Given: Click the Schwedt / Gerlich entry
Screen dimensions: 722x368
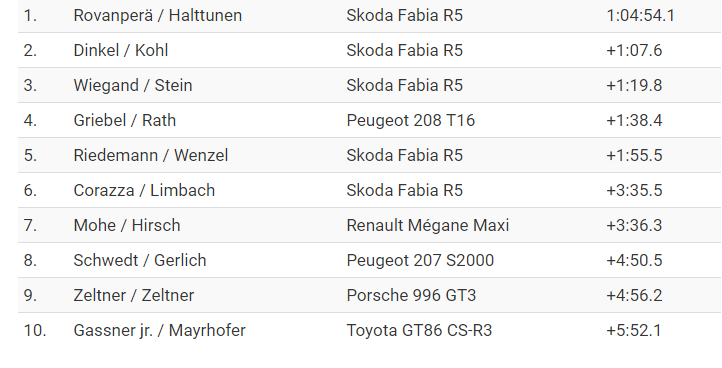Looking at the screenshot, I should coord(140,260).
